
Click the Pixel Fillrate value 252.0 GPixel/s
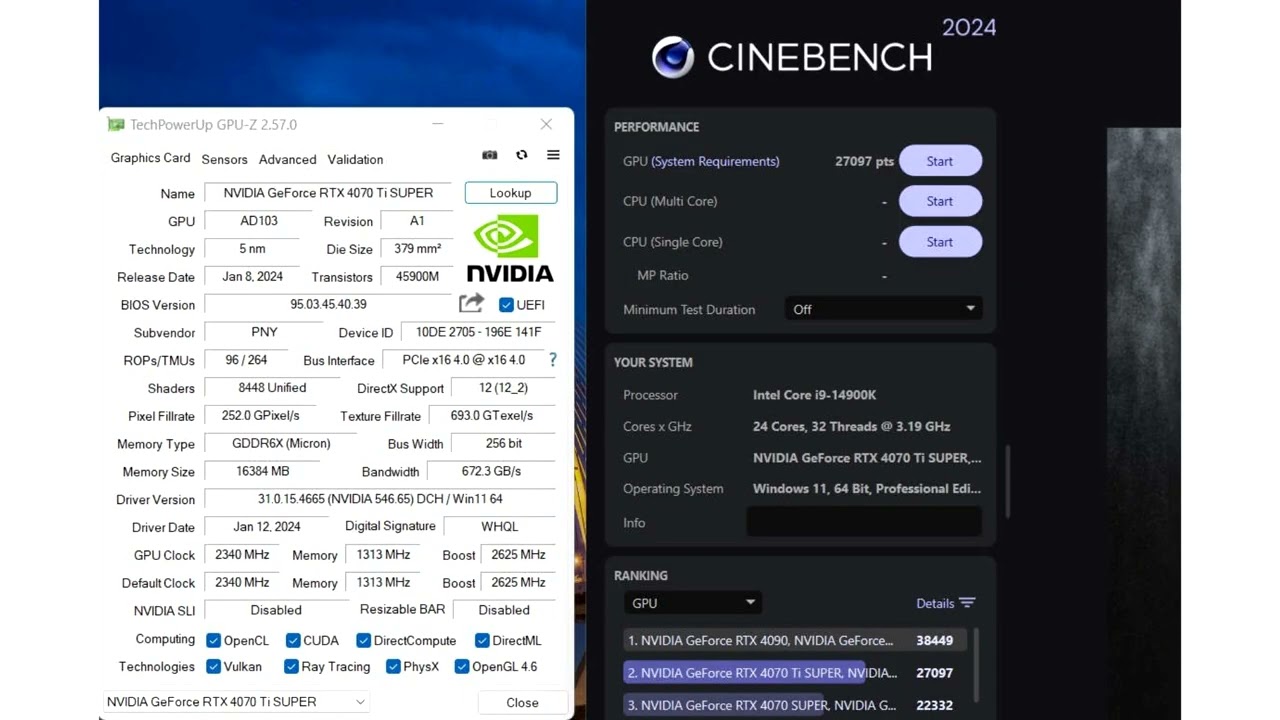[261, 415]
